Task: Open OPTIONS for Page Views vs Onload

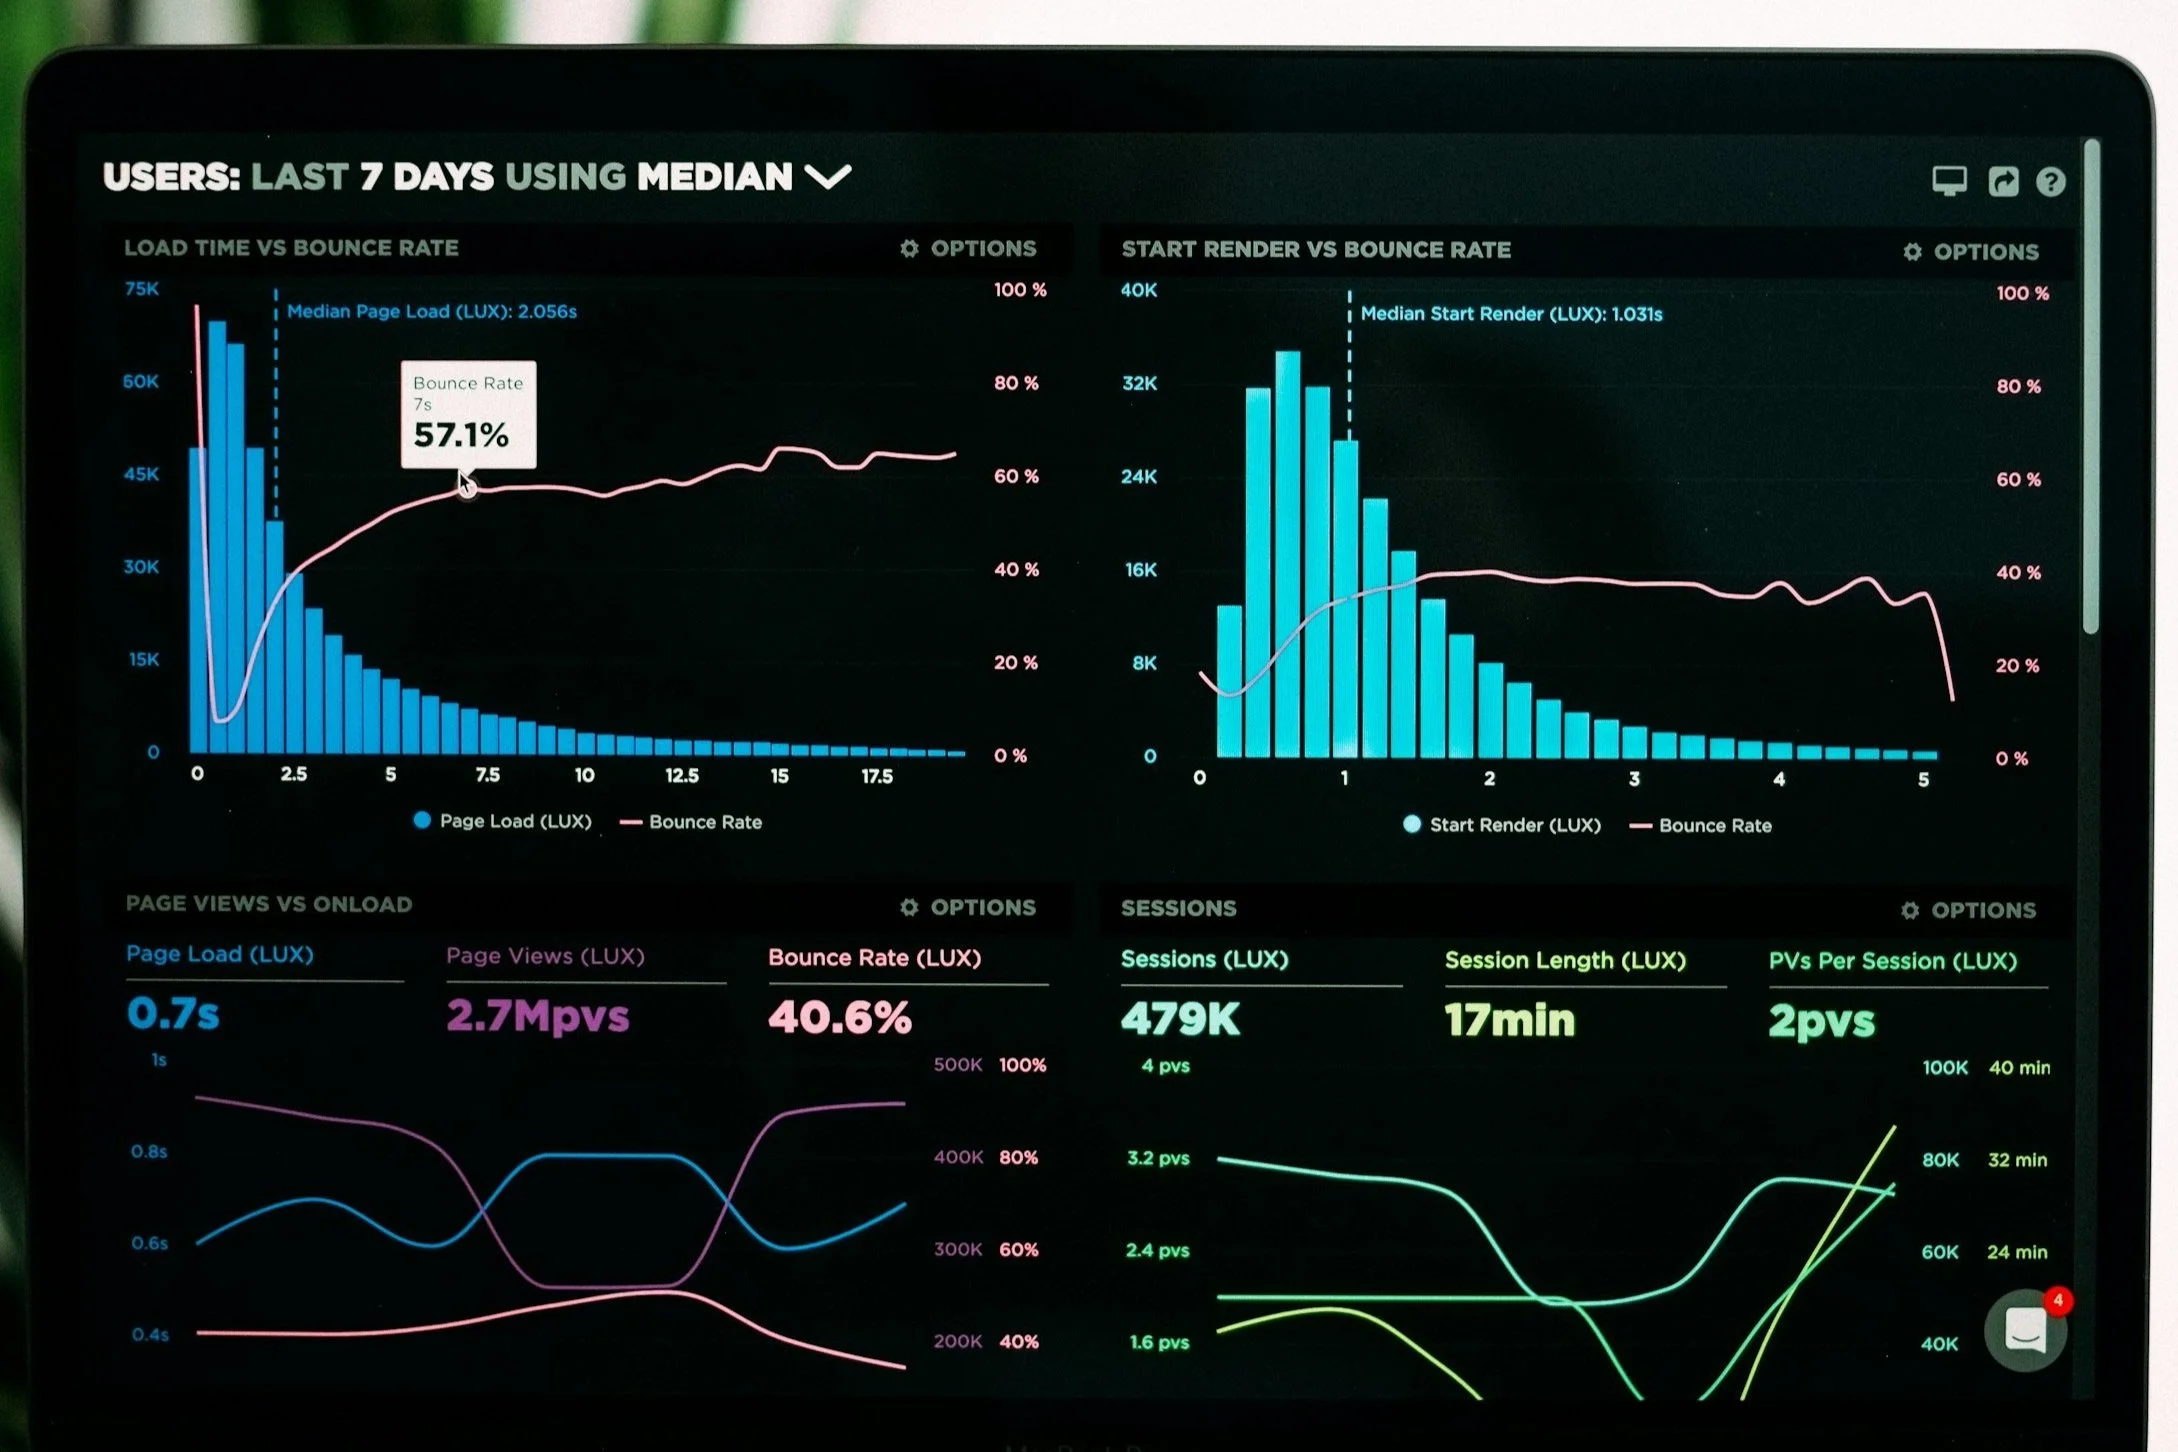Action: [x=968, y=907]
